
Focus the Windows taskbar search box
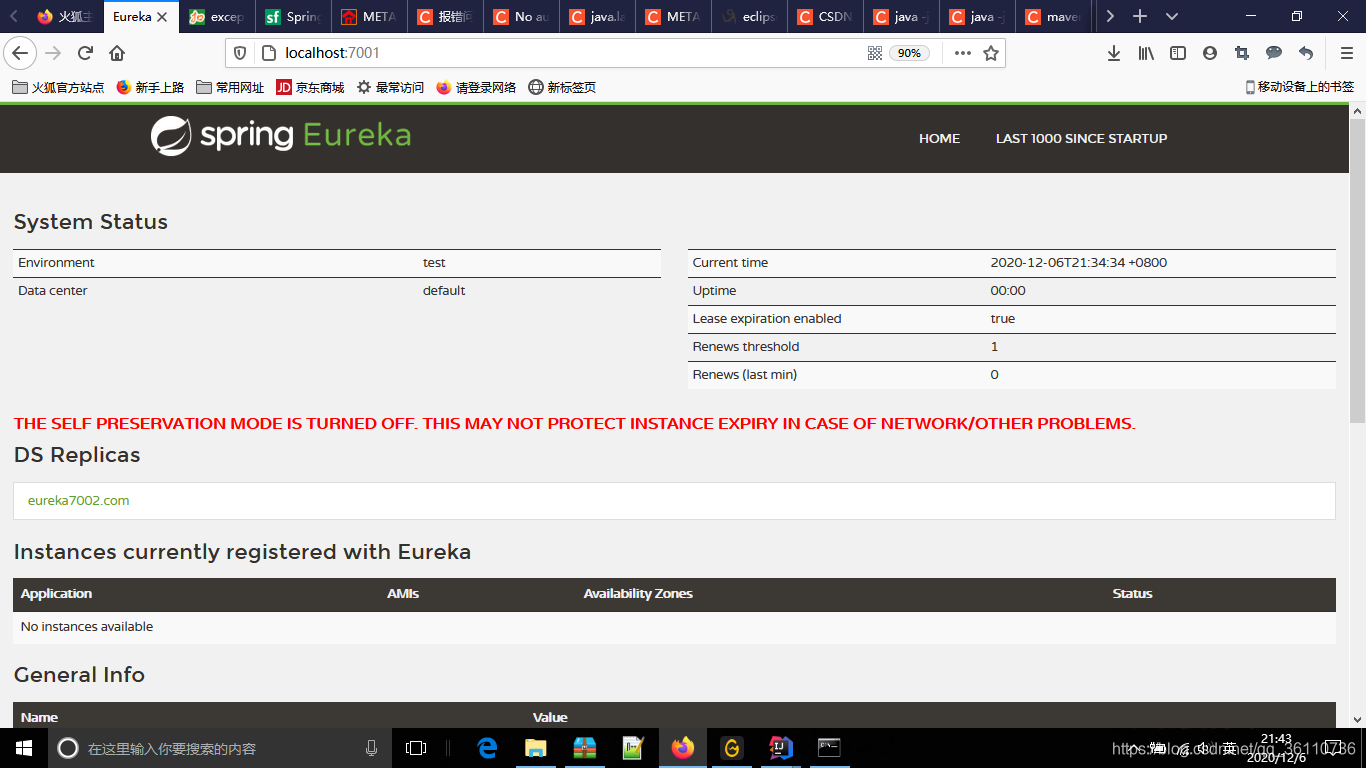click(220, 748)
